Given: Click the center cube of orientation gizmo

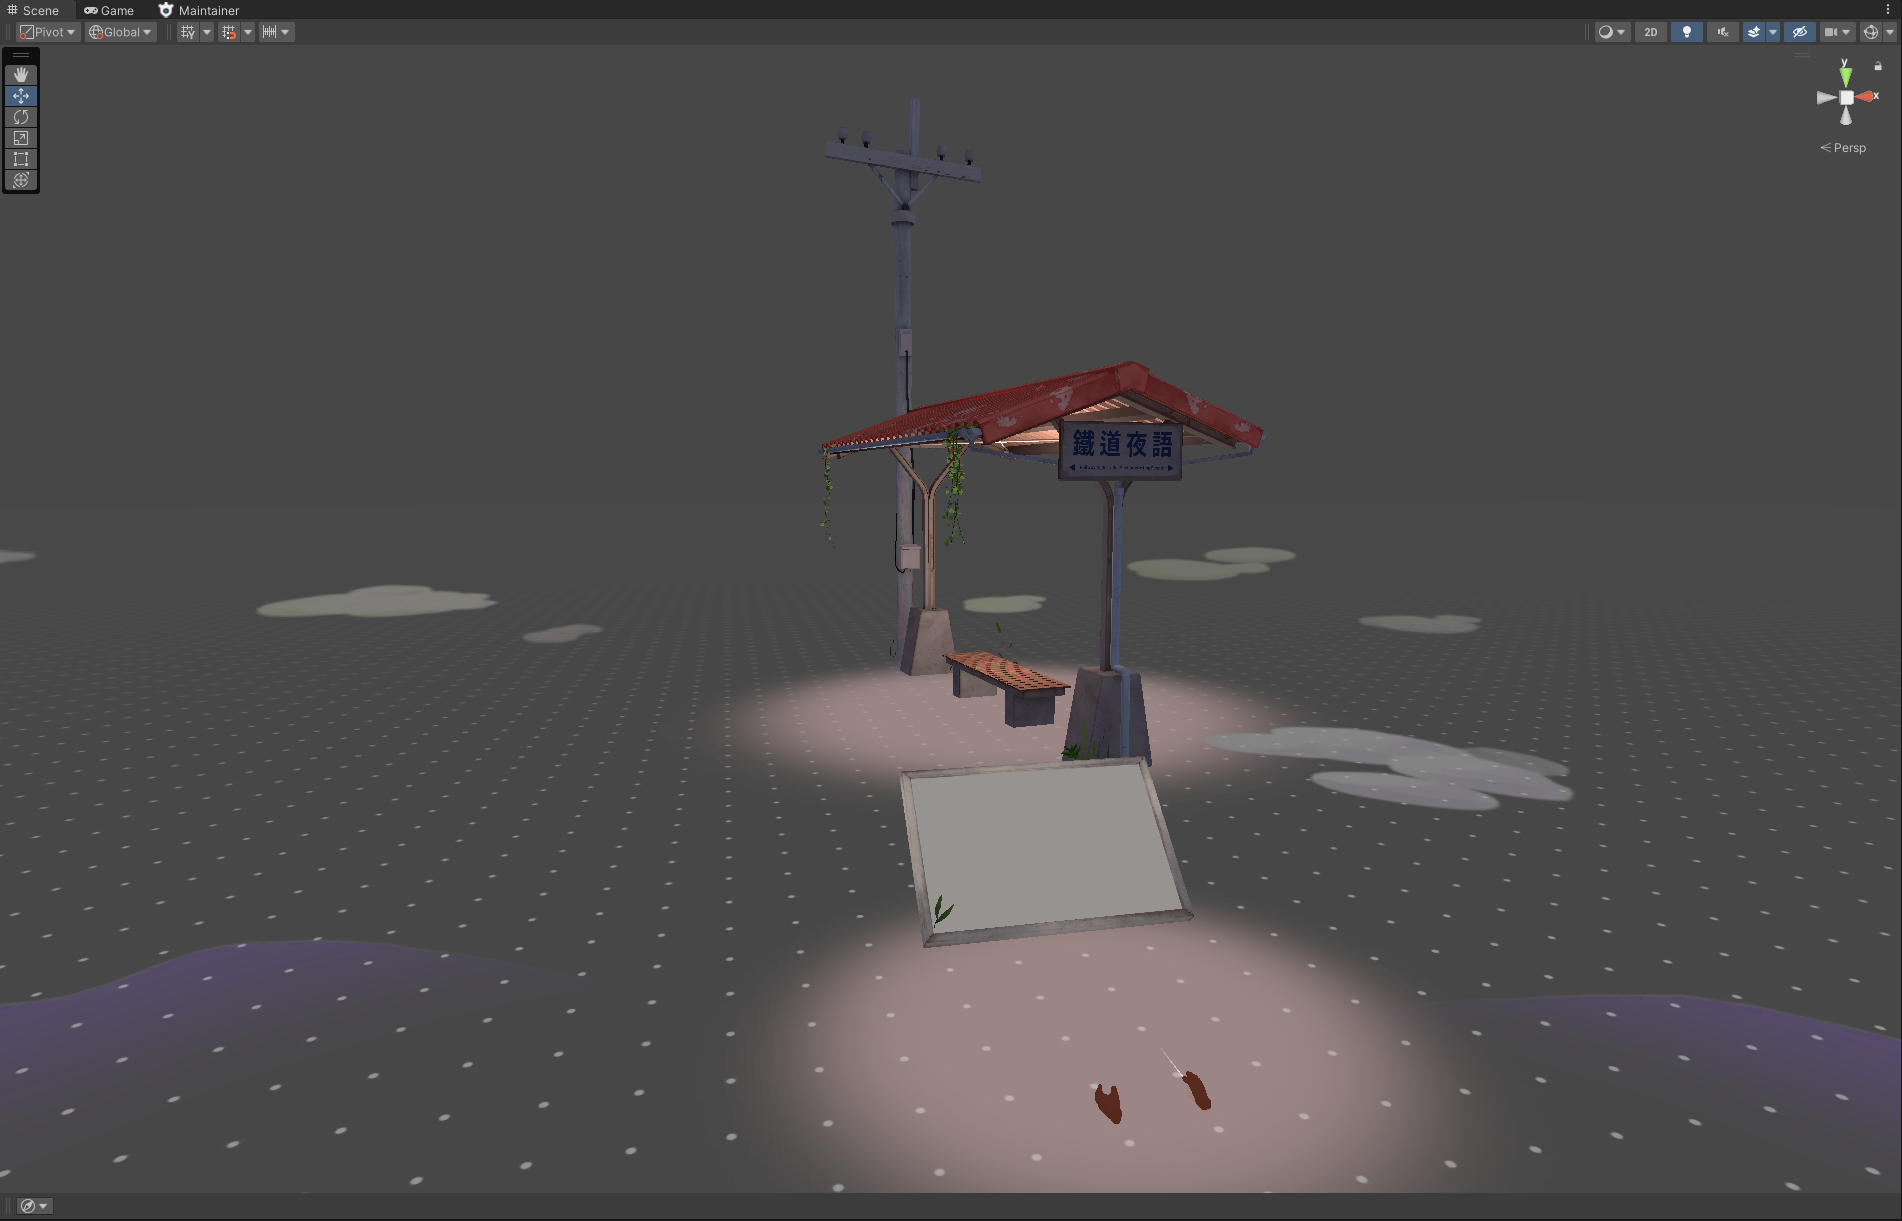Looking at the screenshot, I should click(1847, 97).
